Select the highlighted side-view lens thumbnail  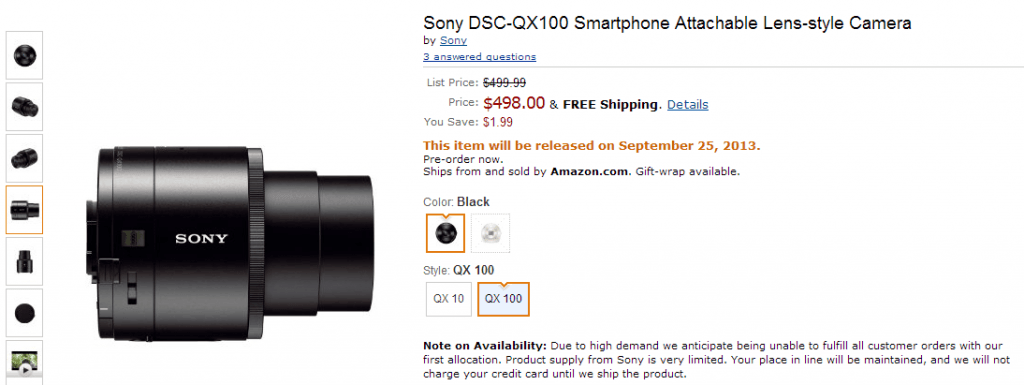pyautogui.click(x=24, y=209)
